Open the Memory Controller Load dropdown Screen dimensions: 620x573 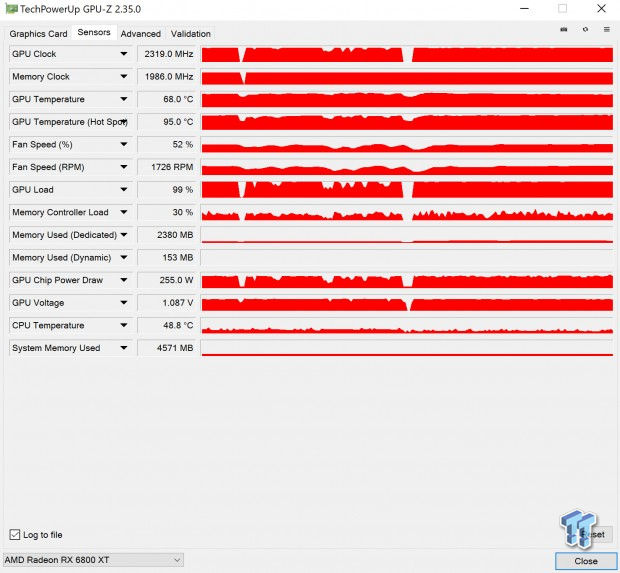pos(124,212)
